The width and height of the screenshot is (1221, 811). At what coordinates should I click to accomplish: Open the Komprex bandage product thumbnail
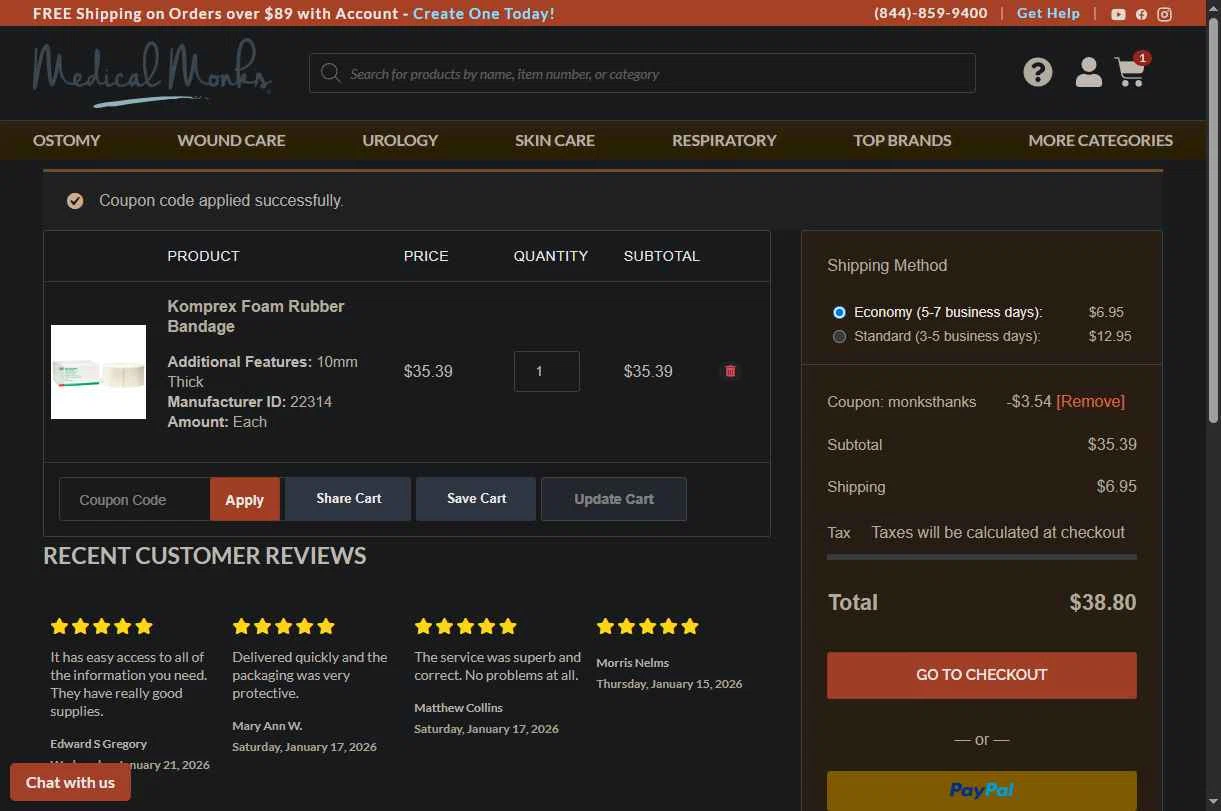98,372
